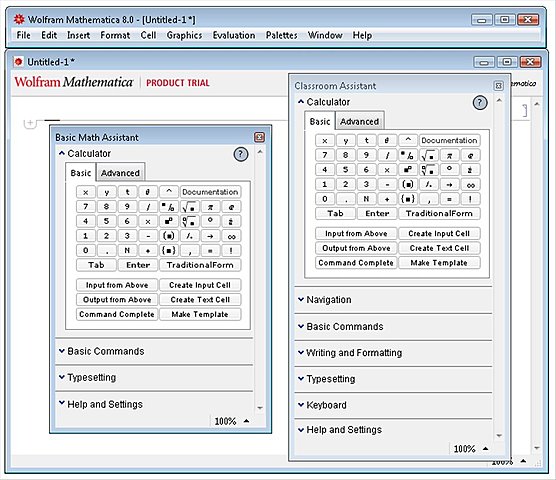
Task: Click infinity symbol in Basic Math Assistant
Action: point(231,236)
